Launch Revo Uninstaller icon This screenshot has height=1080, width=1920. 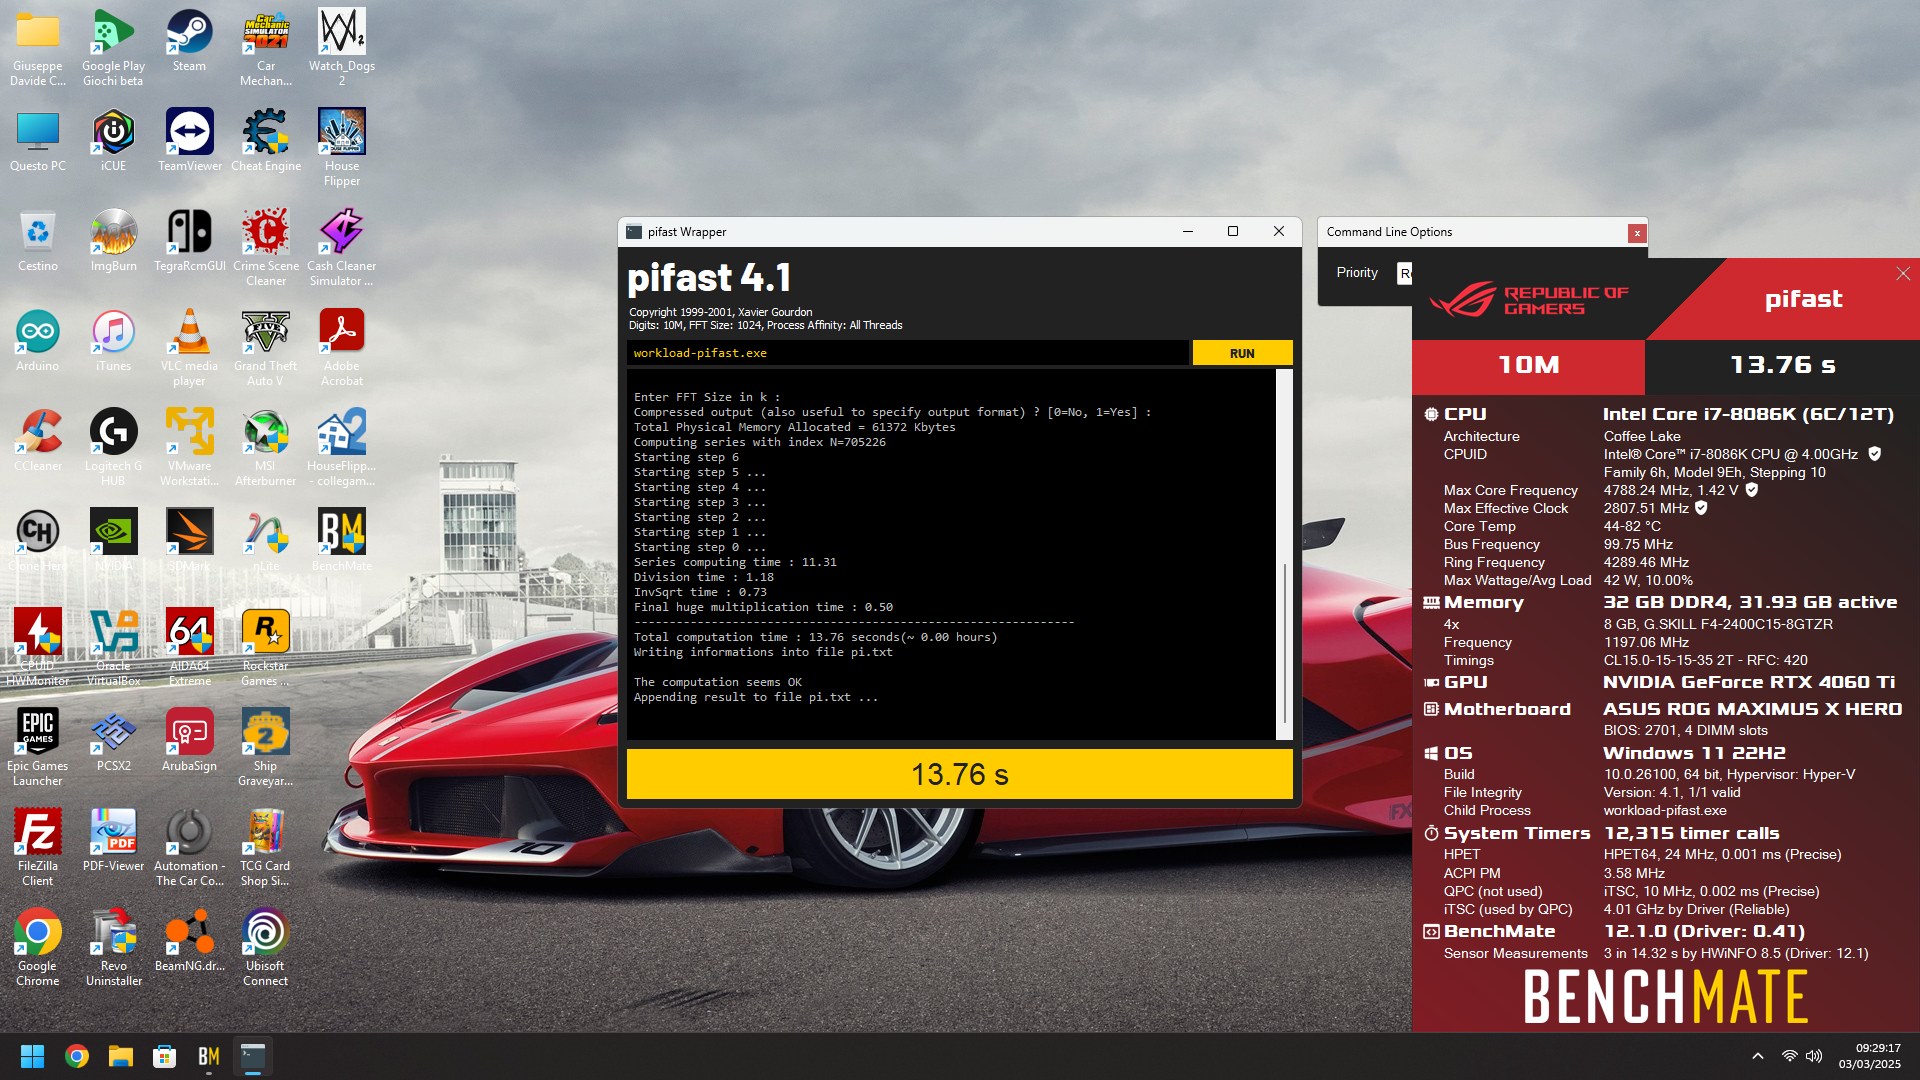click(113, 948)
